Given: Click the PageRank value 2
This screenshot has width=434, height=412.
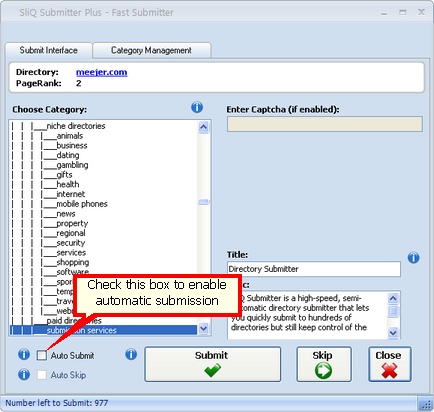Looking at the screenshot, I should tap(79, 83).
